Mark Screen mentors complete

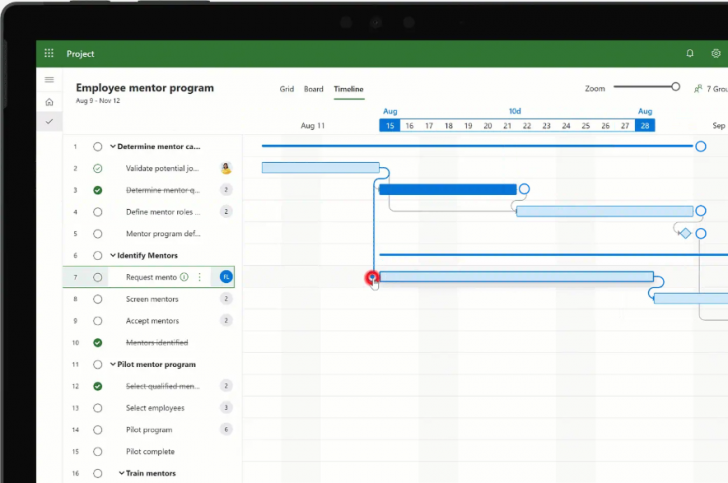pos(98,299)
